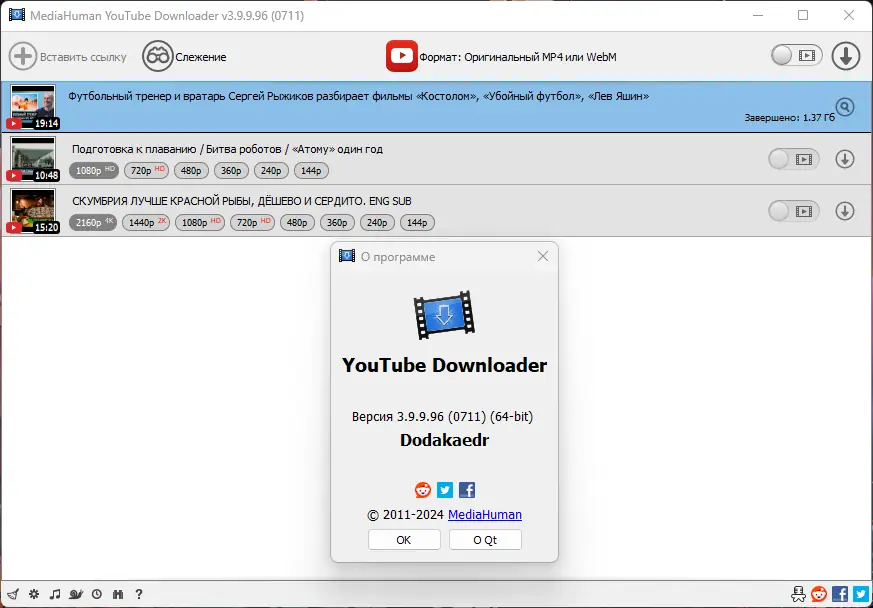Viewport: 873px width, 608px height.
Task: Select 1080p quality for СКУМБРИЯ video
Action: (200, 223)
